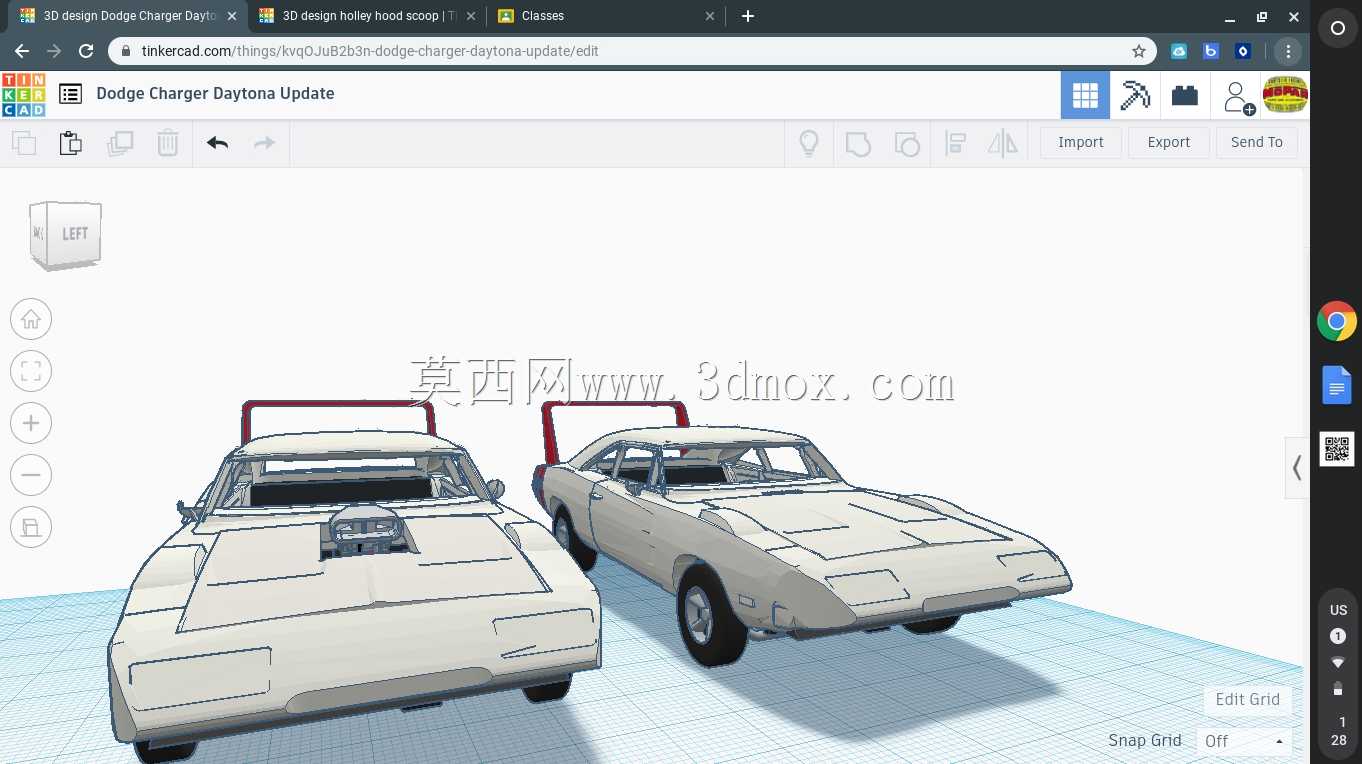
Task: Click the blue cloud extension icon
Action: tap(1179, 51)
